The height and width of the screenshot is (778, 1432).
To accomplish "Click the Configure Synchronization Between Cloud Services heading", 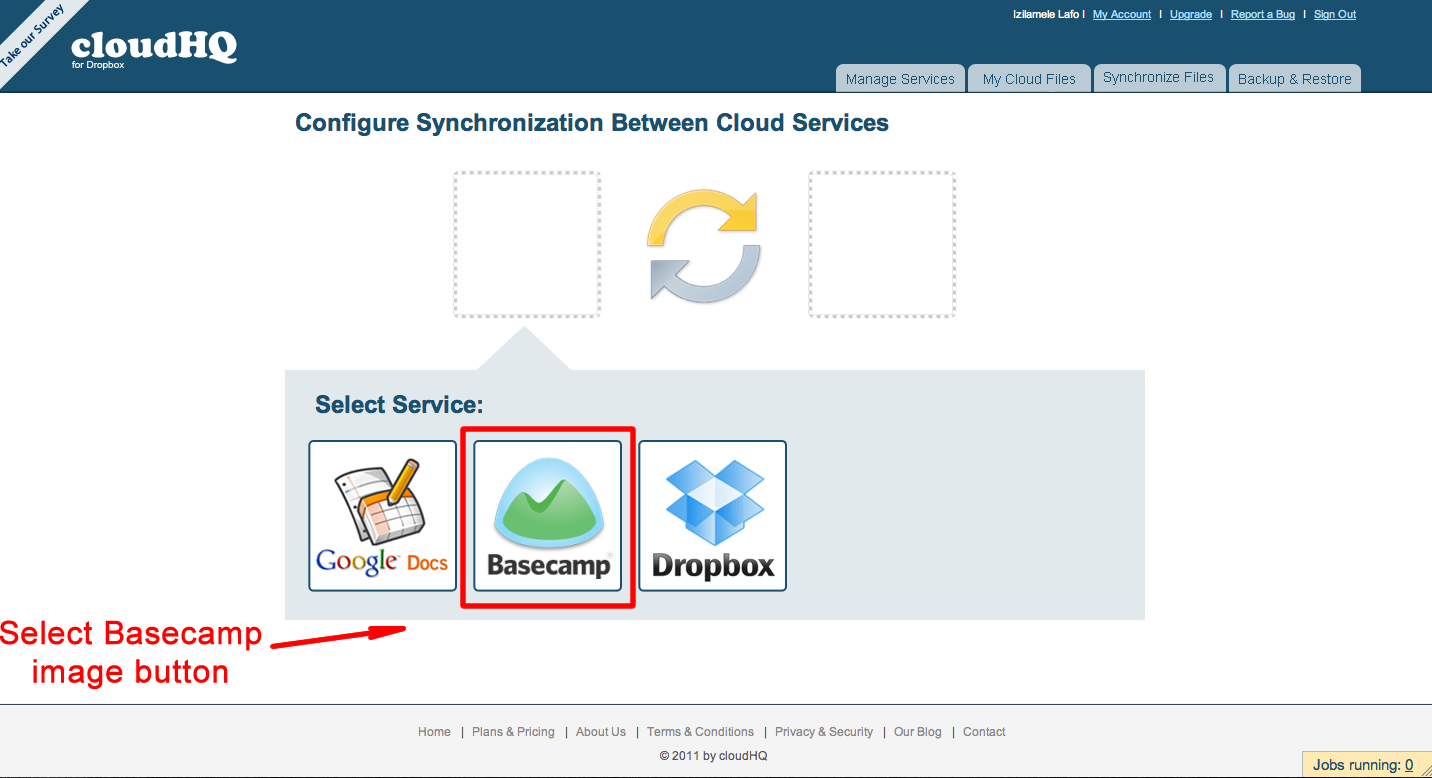I will 592,123.
